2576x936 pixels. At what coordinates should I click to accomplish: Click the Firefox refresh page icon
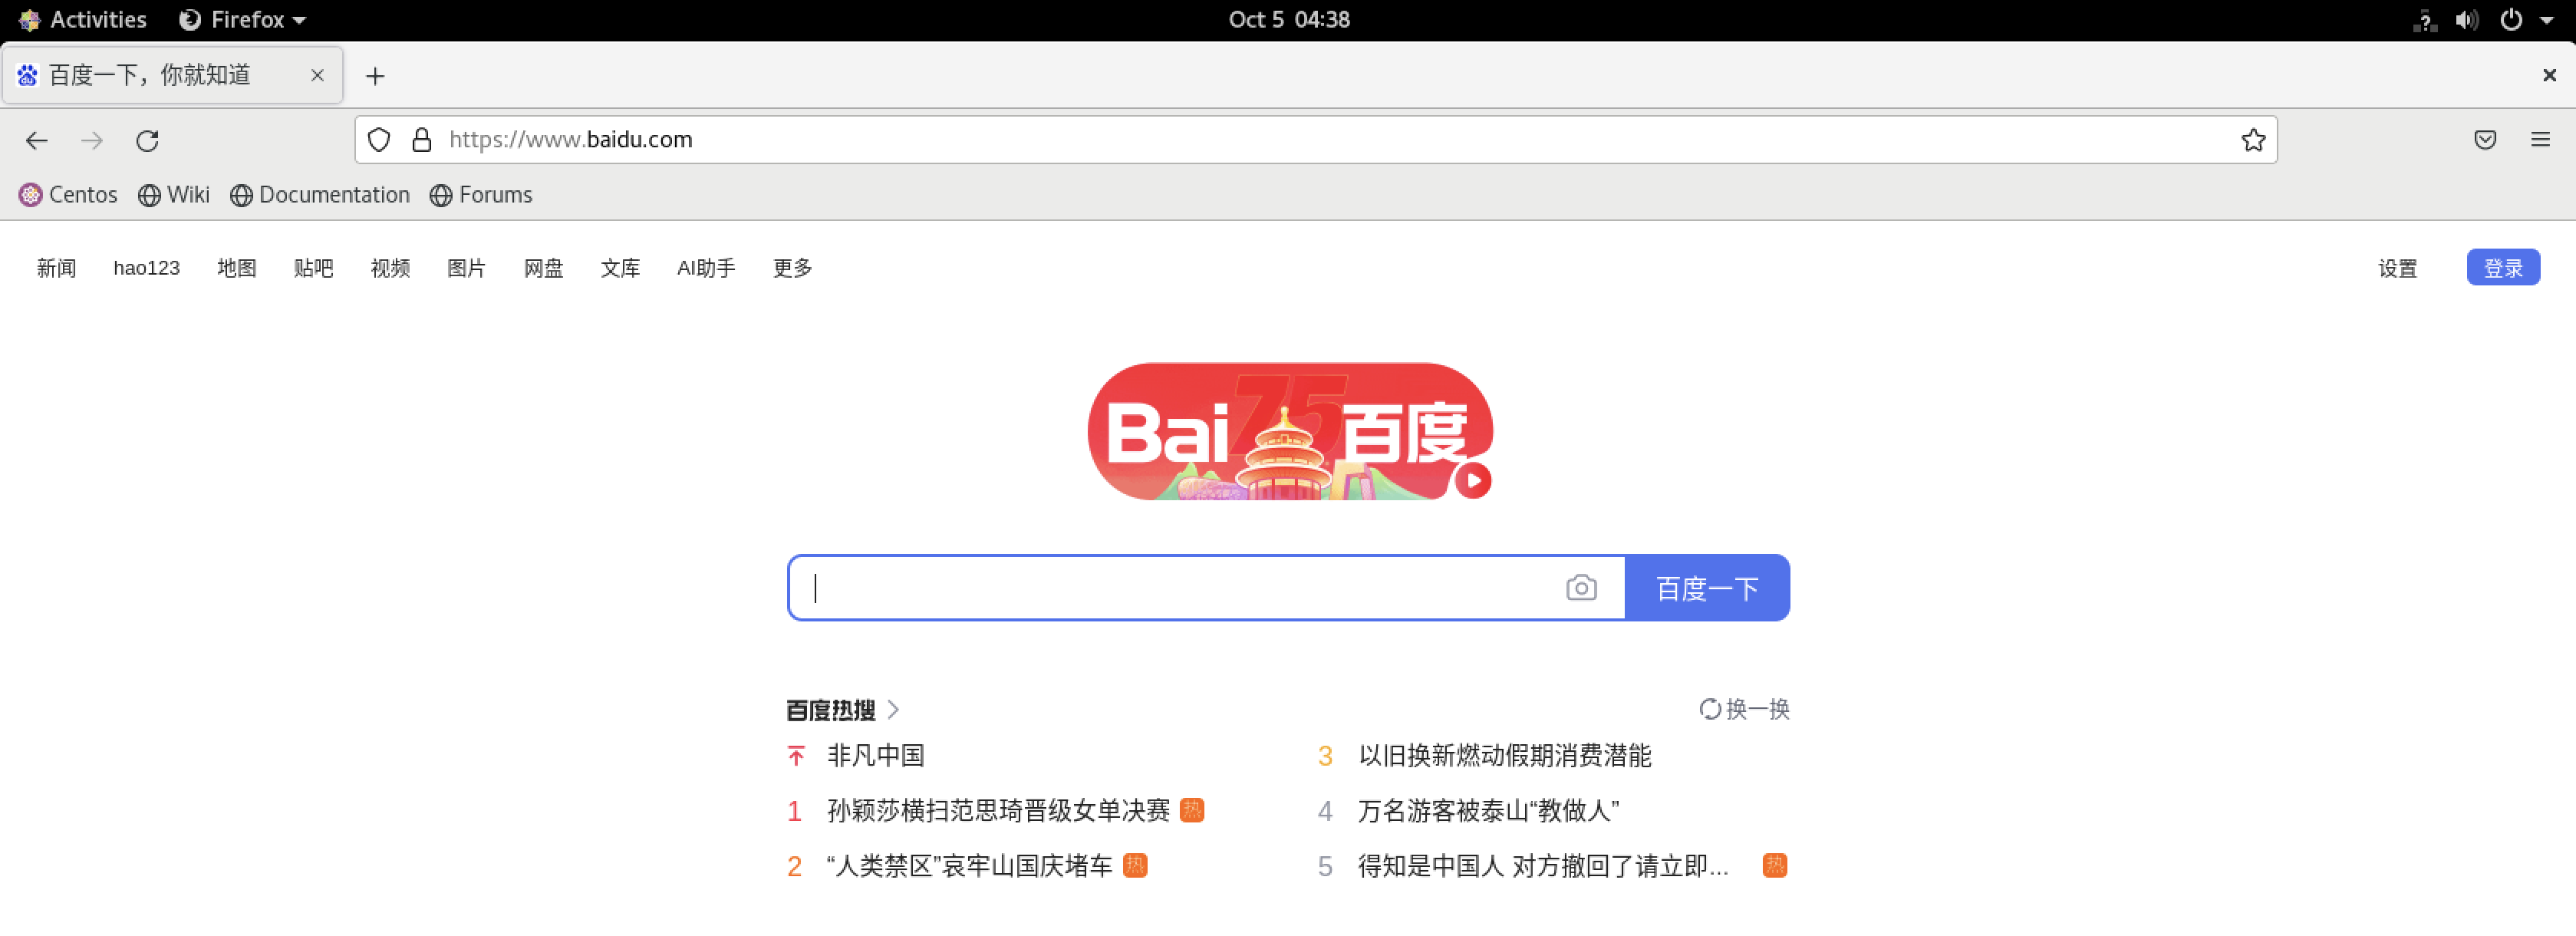[147, 138]
